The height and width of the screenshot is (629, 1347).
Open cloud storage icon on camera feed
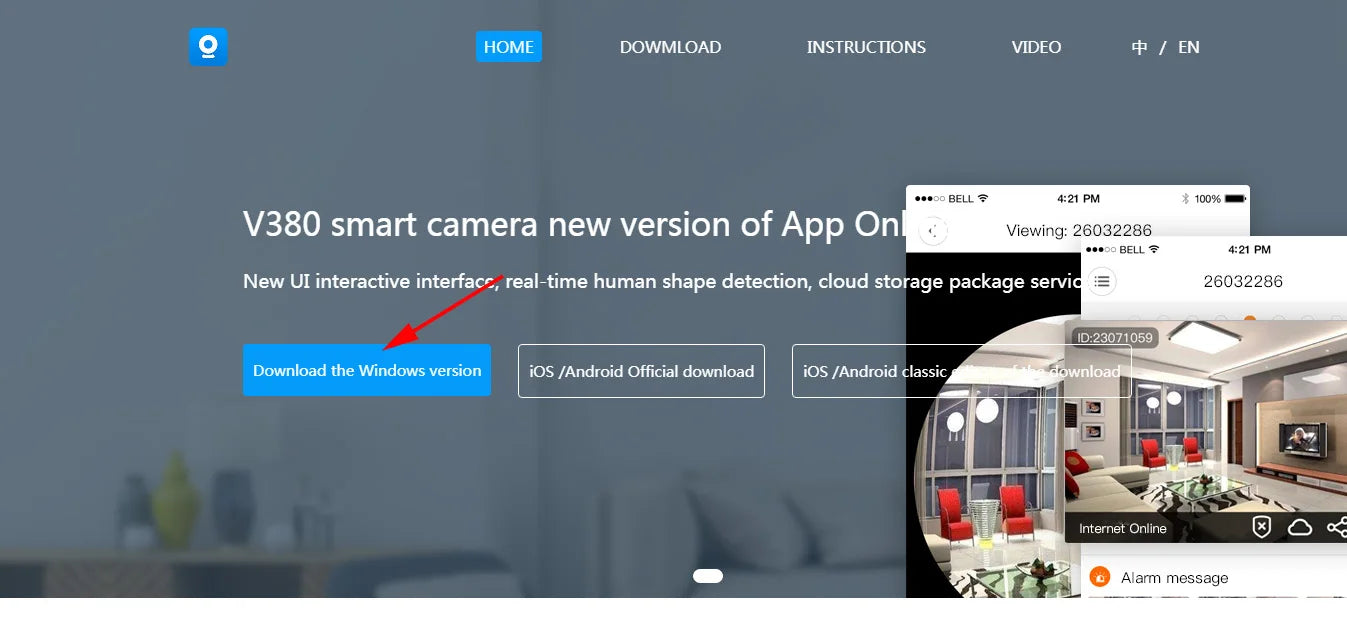[1299, 527]
